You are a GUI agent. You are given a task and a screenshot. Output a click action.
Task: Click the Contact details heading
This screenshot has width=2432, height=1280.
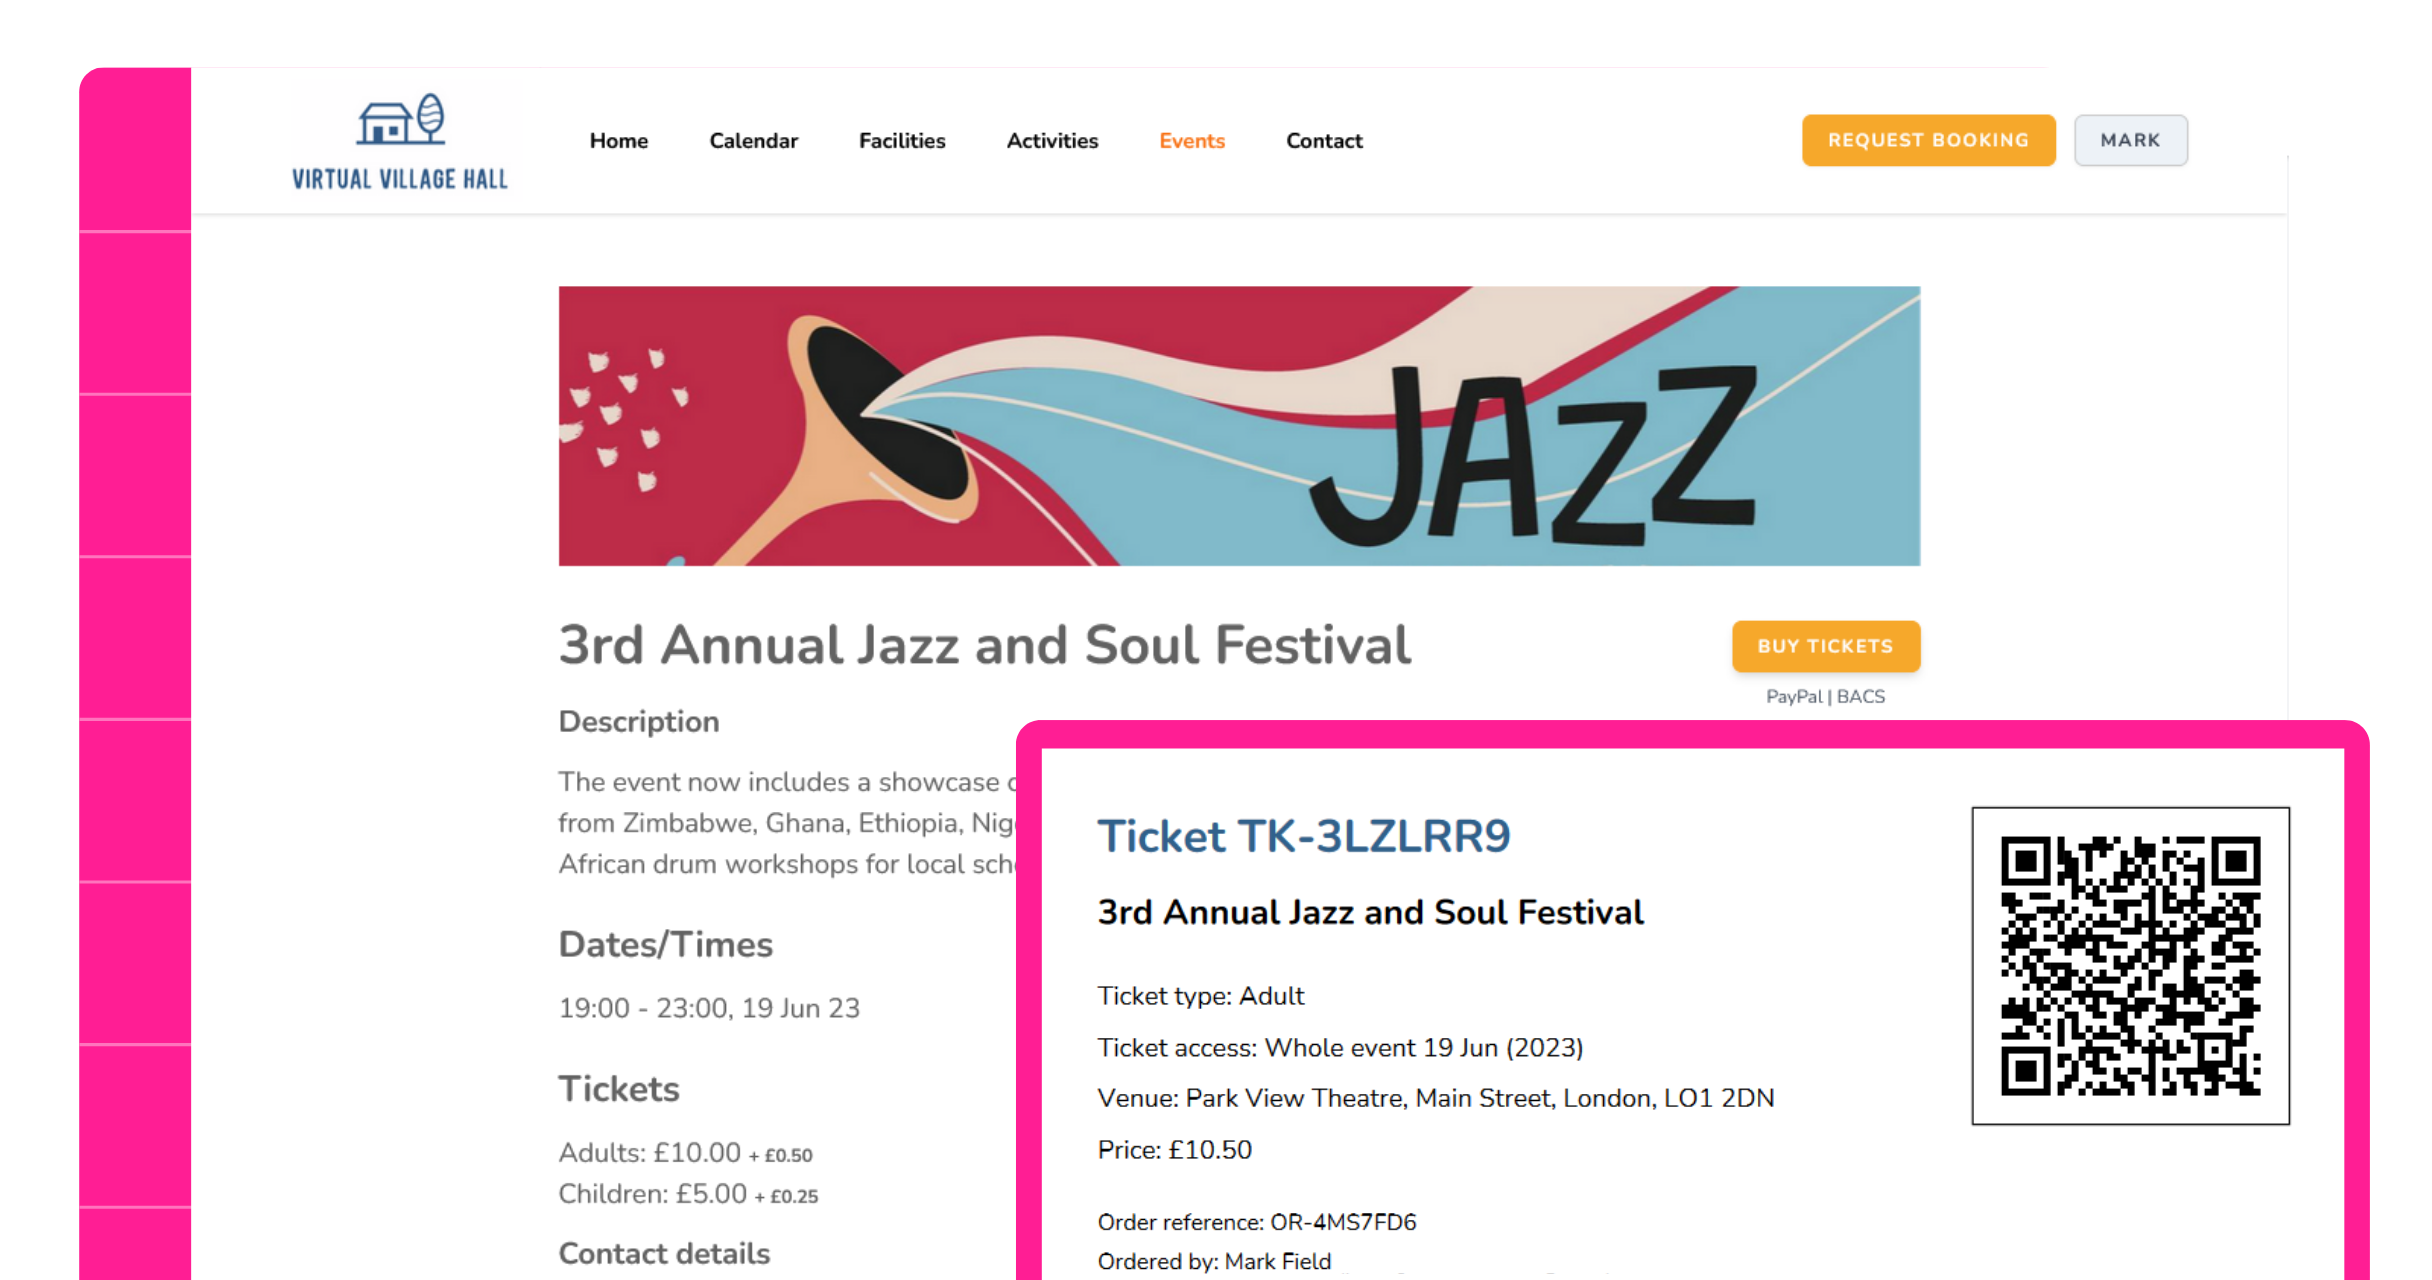664,1254
